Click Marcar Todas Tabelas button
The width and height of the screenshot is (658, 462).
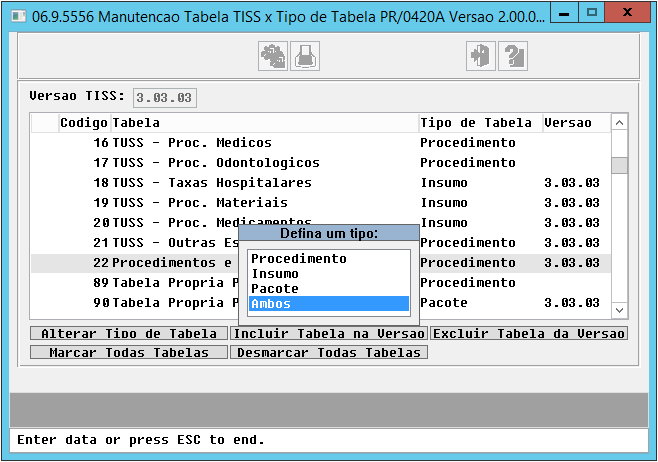(129, 352)
